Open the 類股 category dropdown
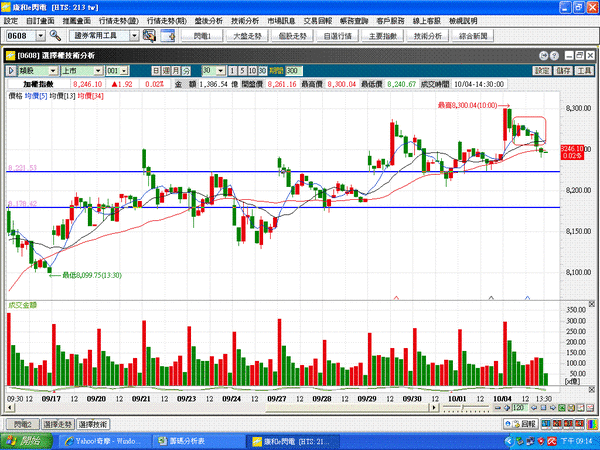The height and width of the screenshot is (450, 600). point(53,71)
